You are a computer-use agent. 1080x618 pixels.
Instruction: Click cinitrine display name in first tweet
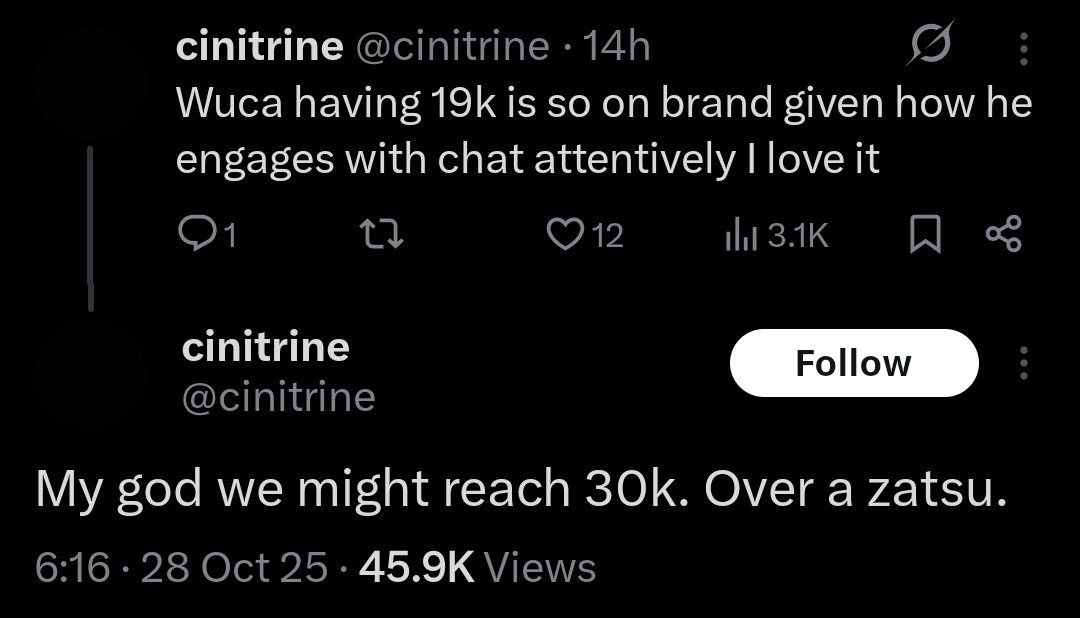(x=259, y=46)
